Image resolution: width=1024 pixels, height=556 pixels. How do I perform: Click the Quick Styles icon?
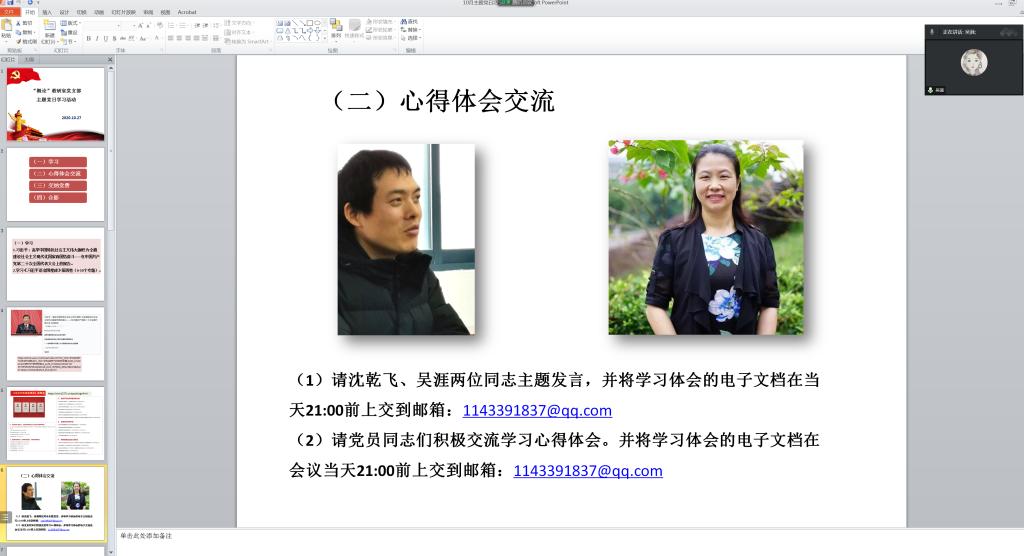coord(355,28)
